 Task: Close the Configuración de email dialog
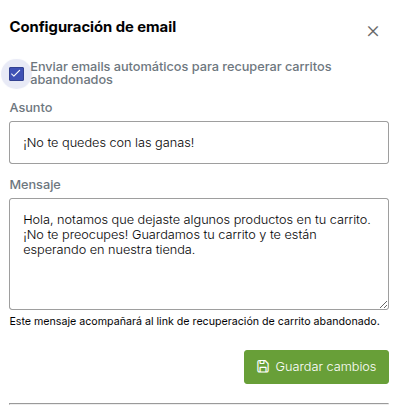coord(373,31)
